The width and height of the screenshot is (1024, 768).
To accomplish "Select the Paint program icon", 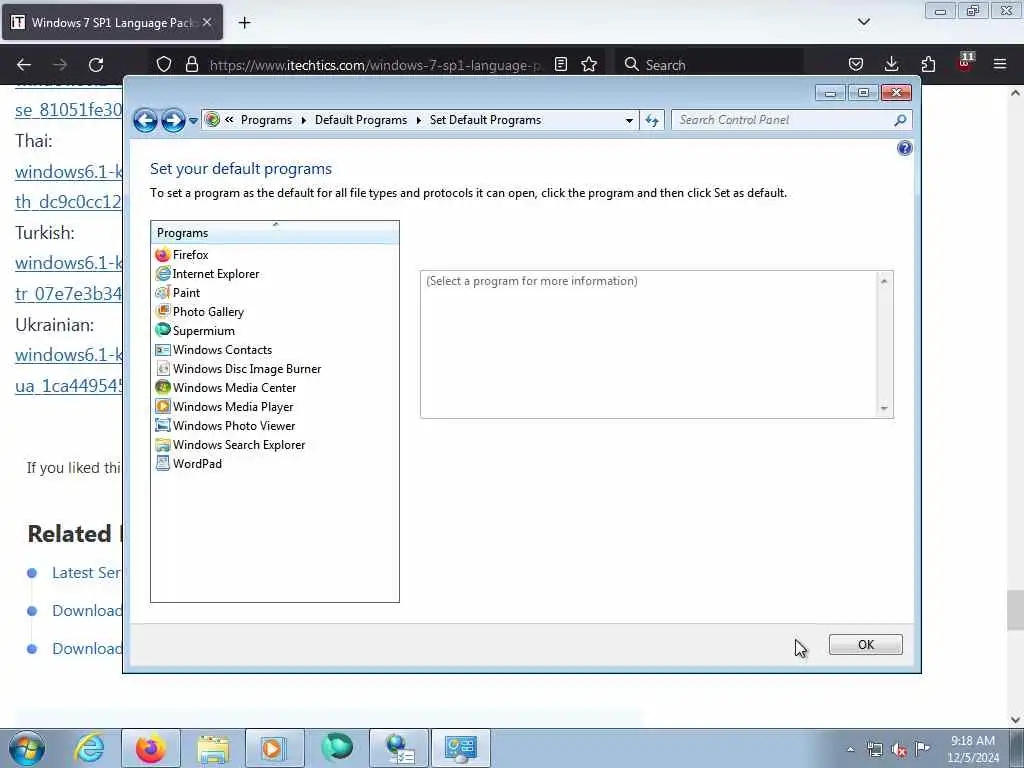I will (x=163, y=293).
